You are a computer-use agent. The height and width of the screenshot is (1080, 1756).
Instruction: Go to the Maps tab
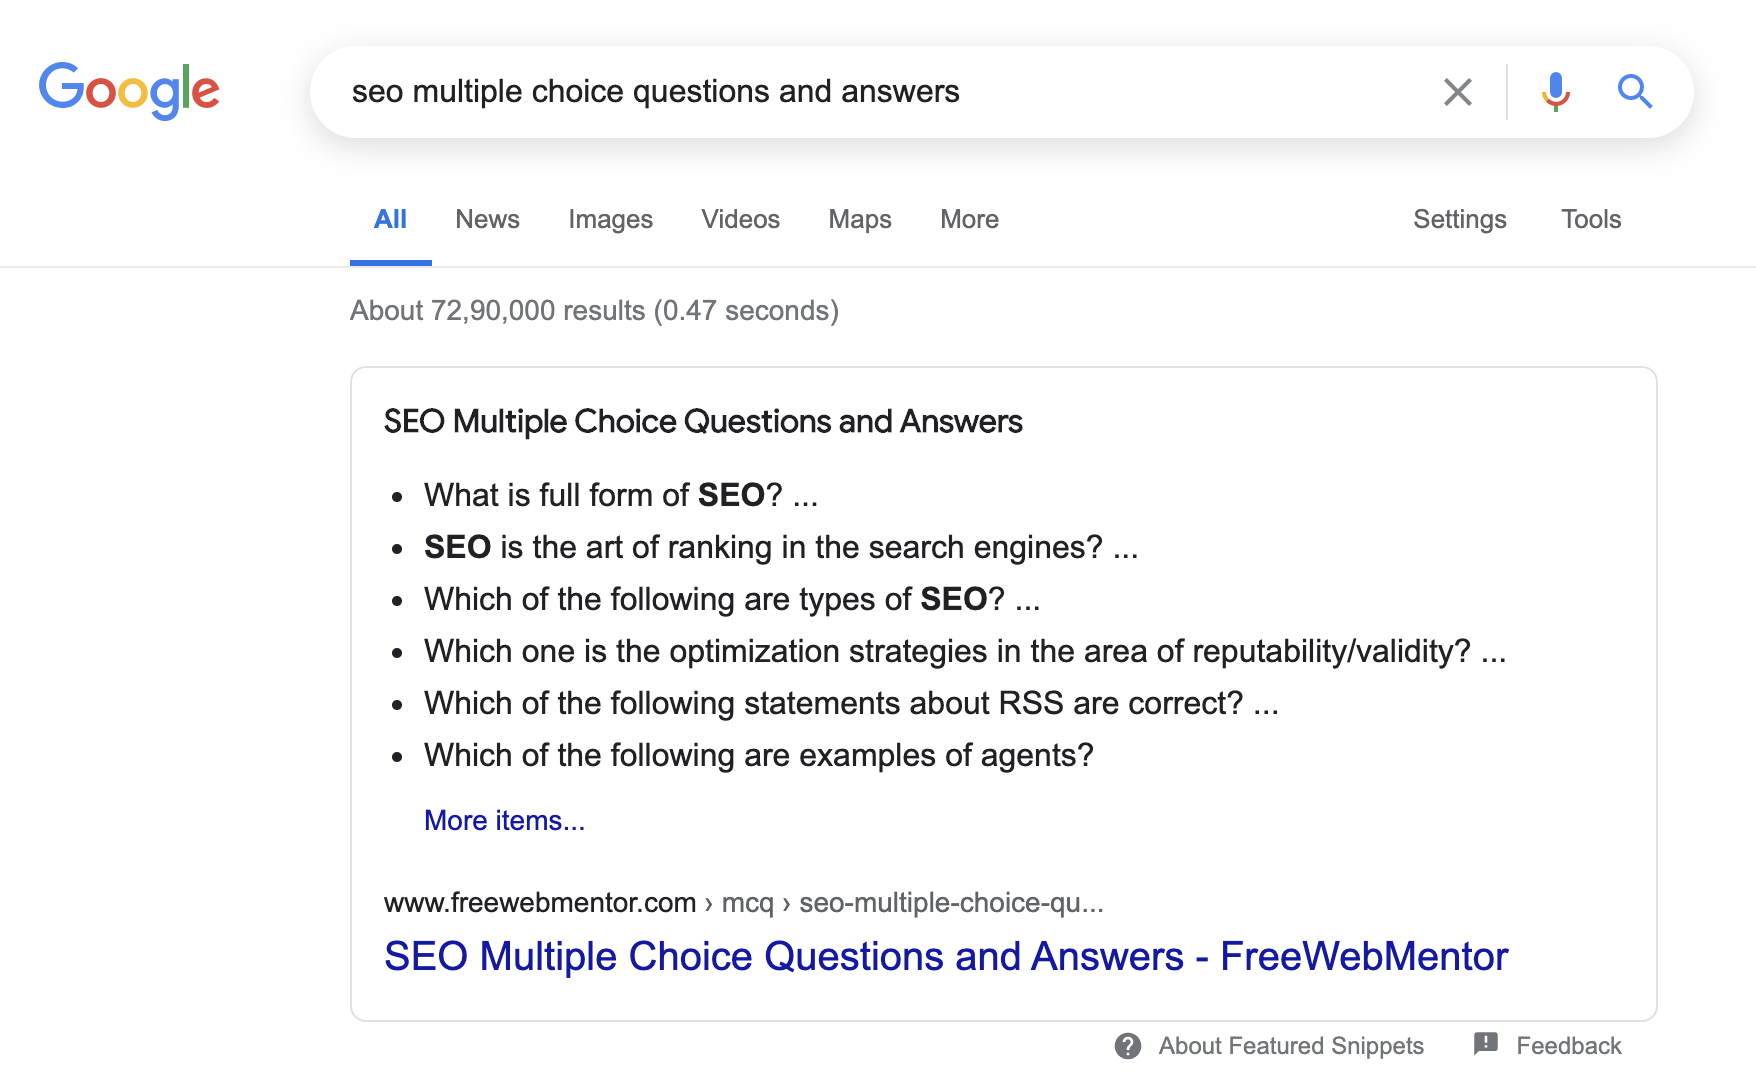click(860, 219)
